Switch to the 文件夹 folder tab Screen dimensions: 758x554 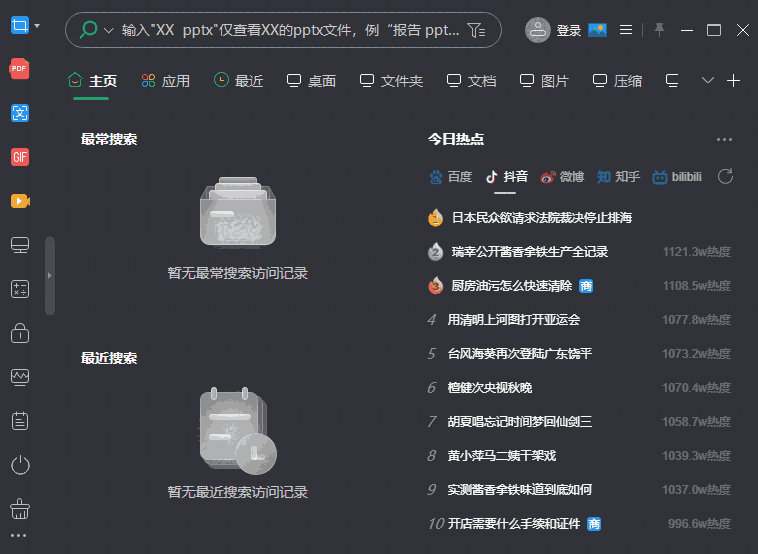(392, 81)
